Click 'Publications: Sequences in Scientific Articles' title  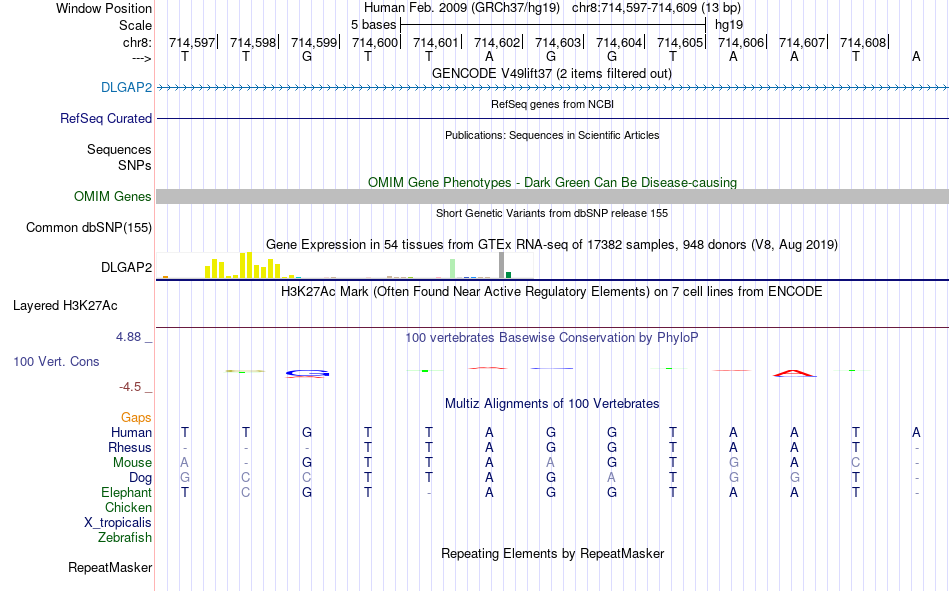click(x=552, y=135)
